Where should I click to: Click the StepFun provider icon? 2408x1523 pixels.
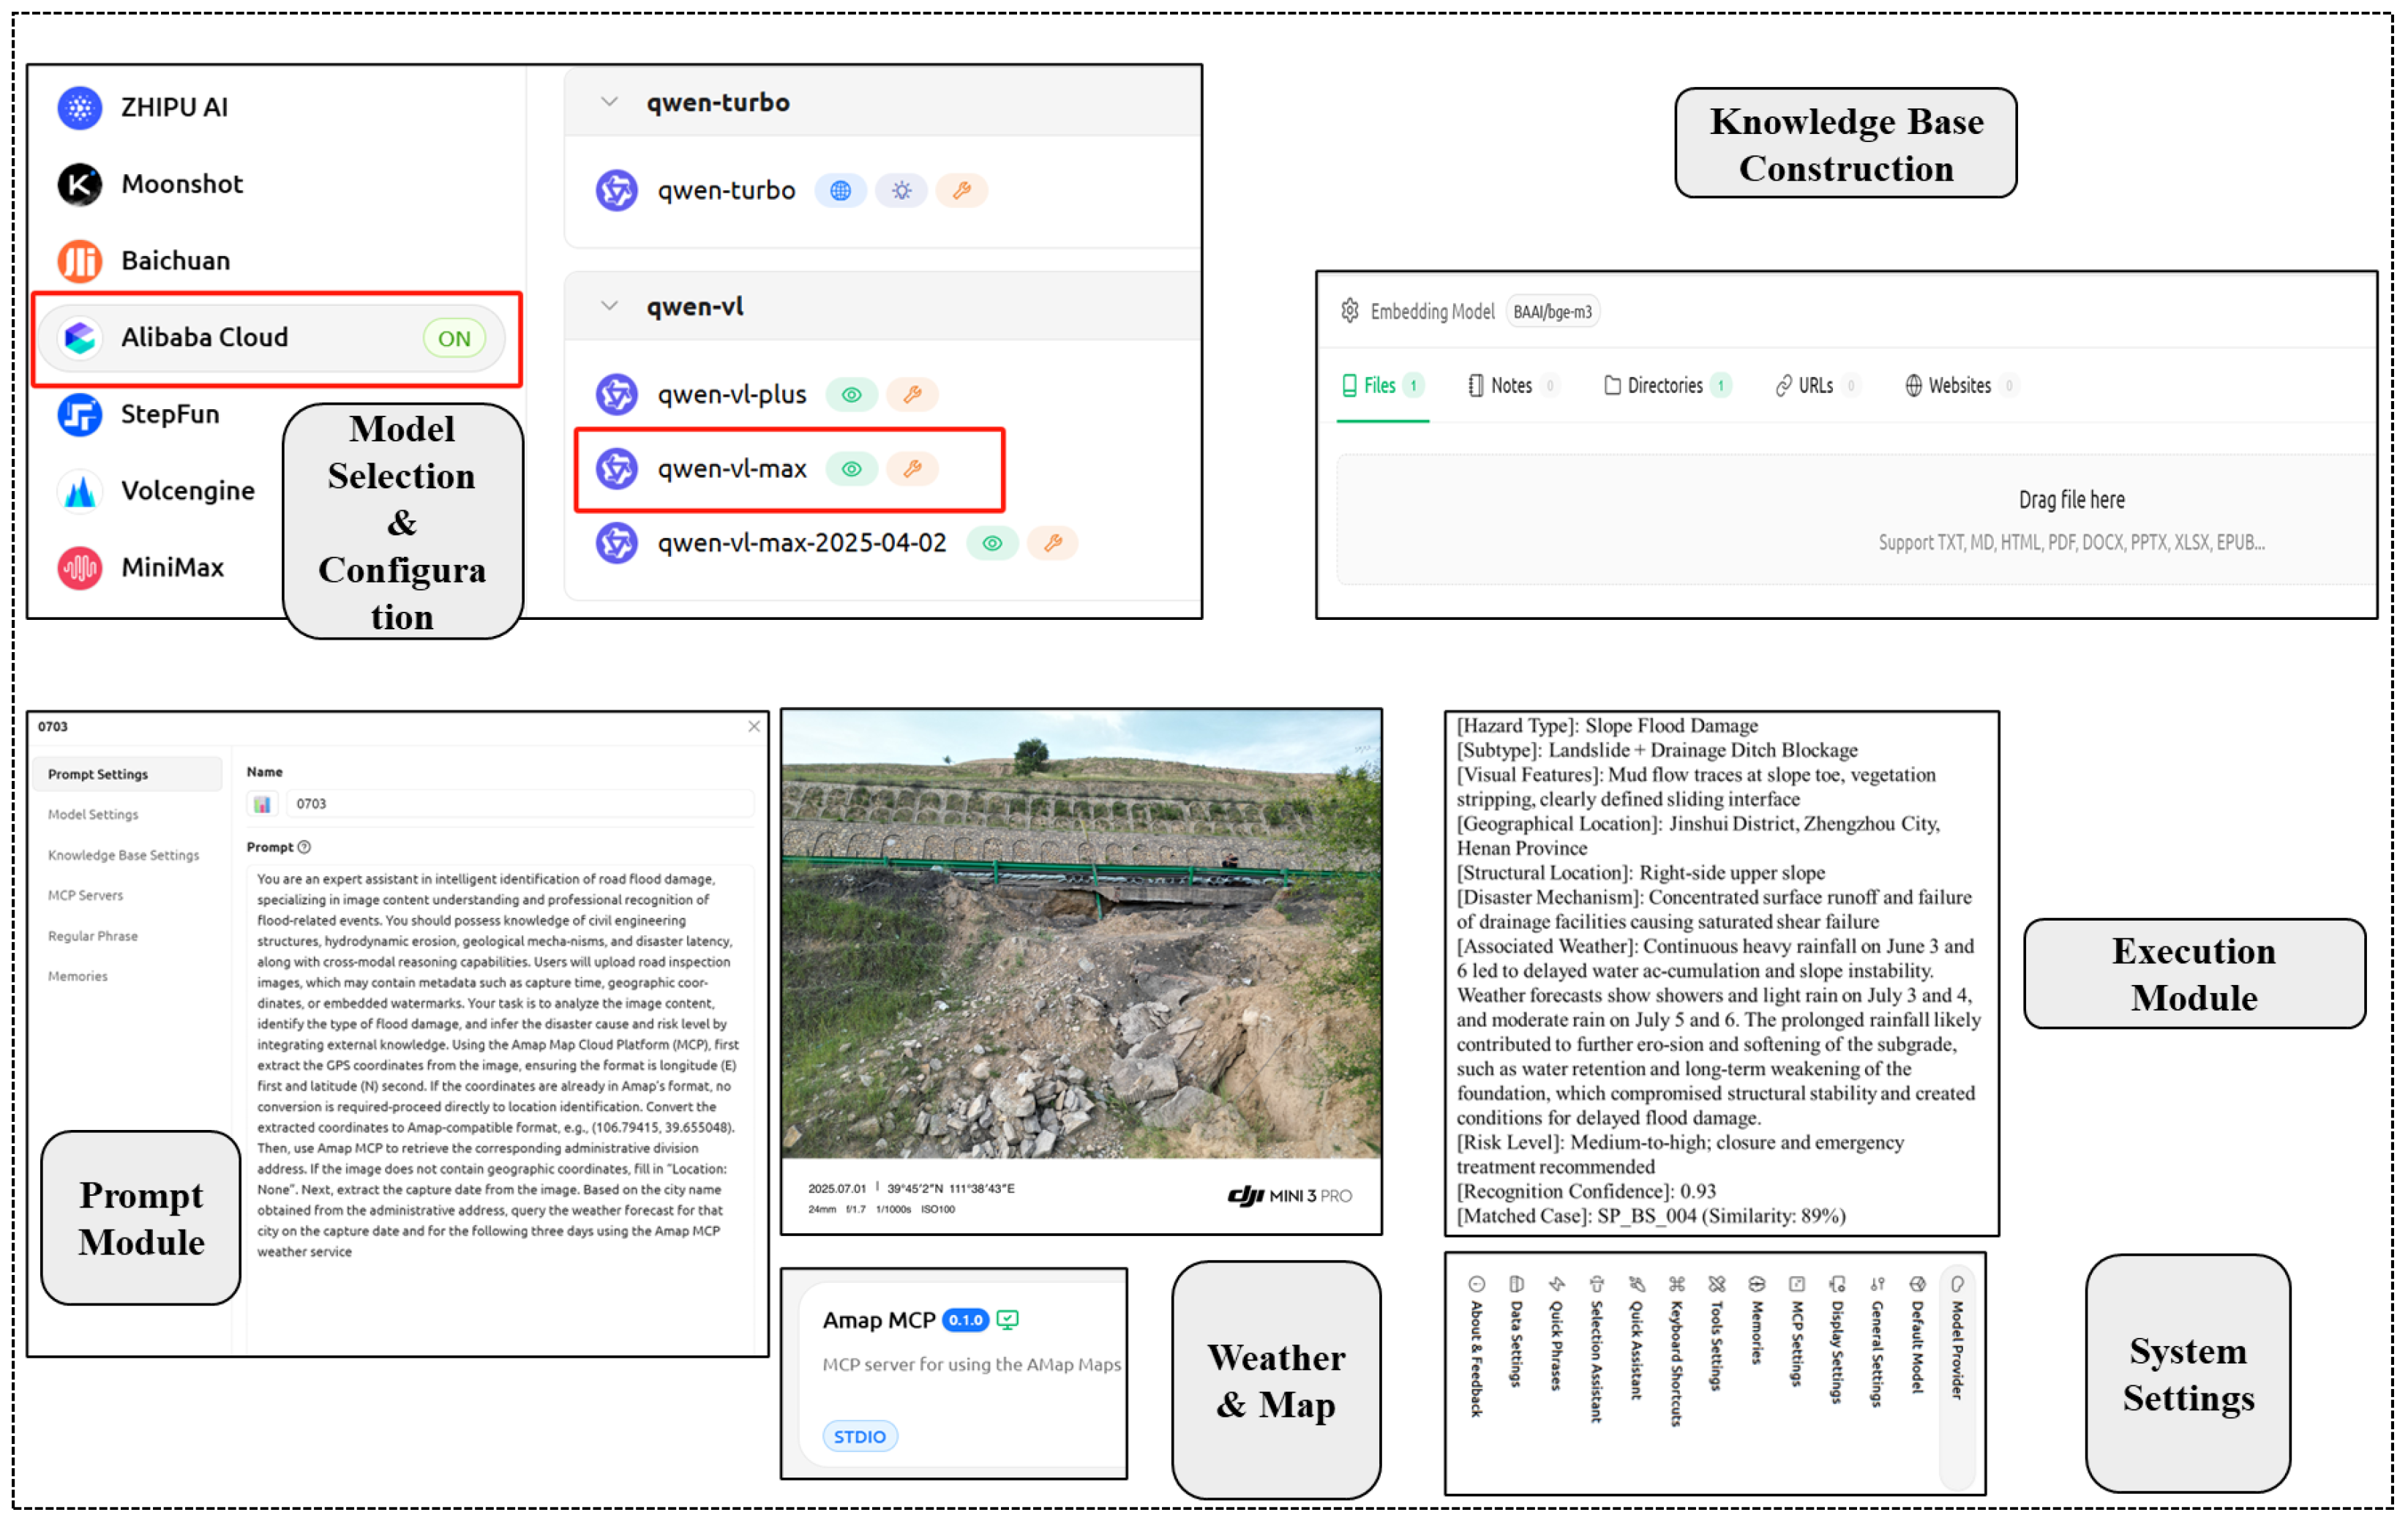pos(79,414)
